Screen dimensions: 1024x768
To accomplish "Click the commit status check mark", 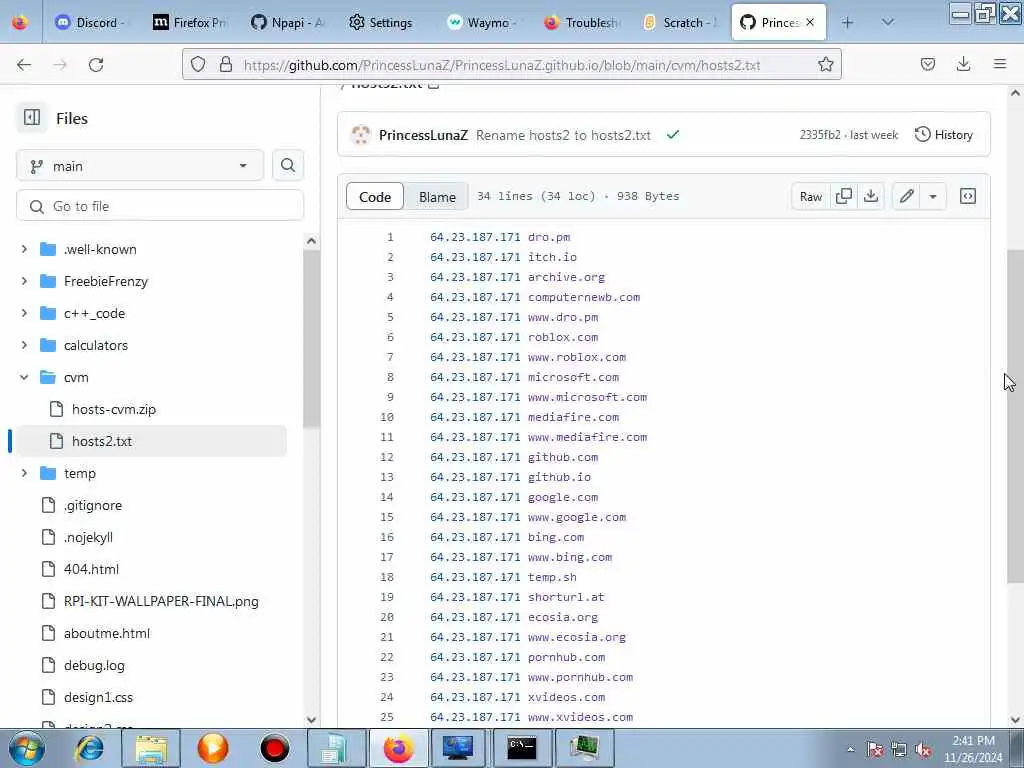I will (x=673, y=135).
